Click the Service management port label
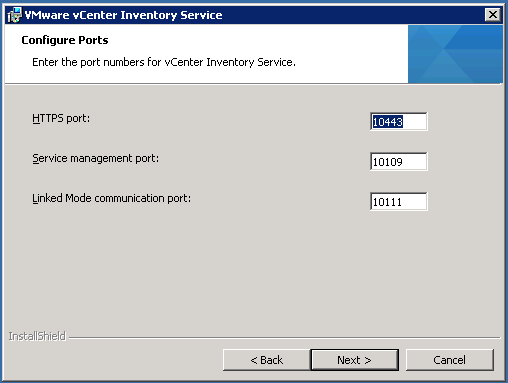The width and height of the screenshot is (508, 383). pyautogui.click(x=96, y=158)
